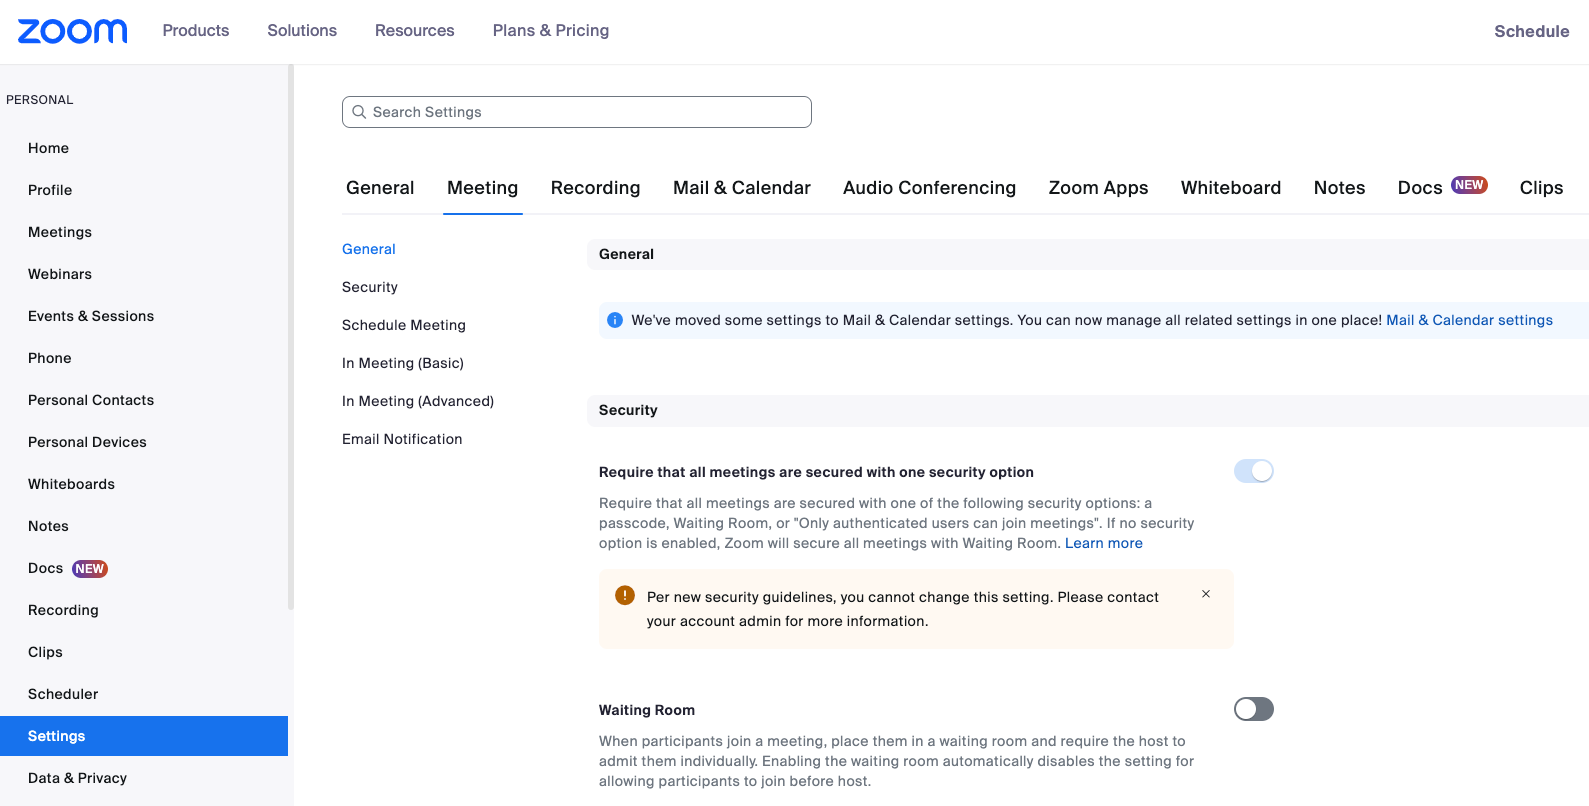Select the Meeting tab
This screenshot has height=806, width=1589.
483,188
